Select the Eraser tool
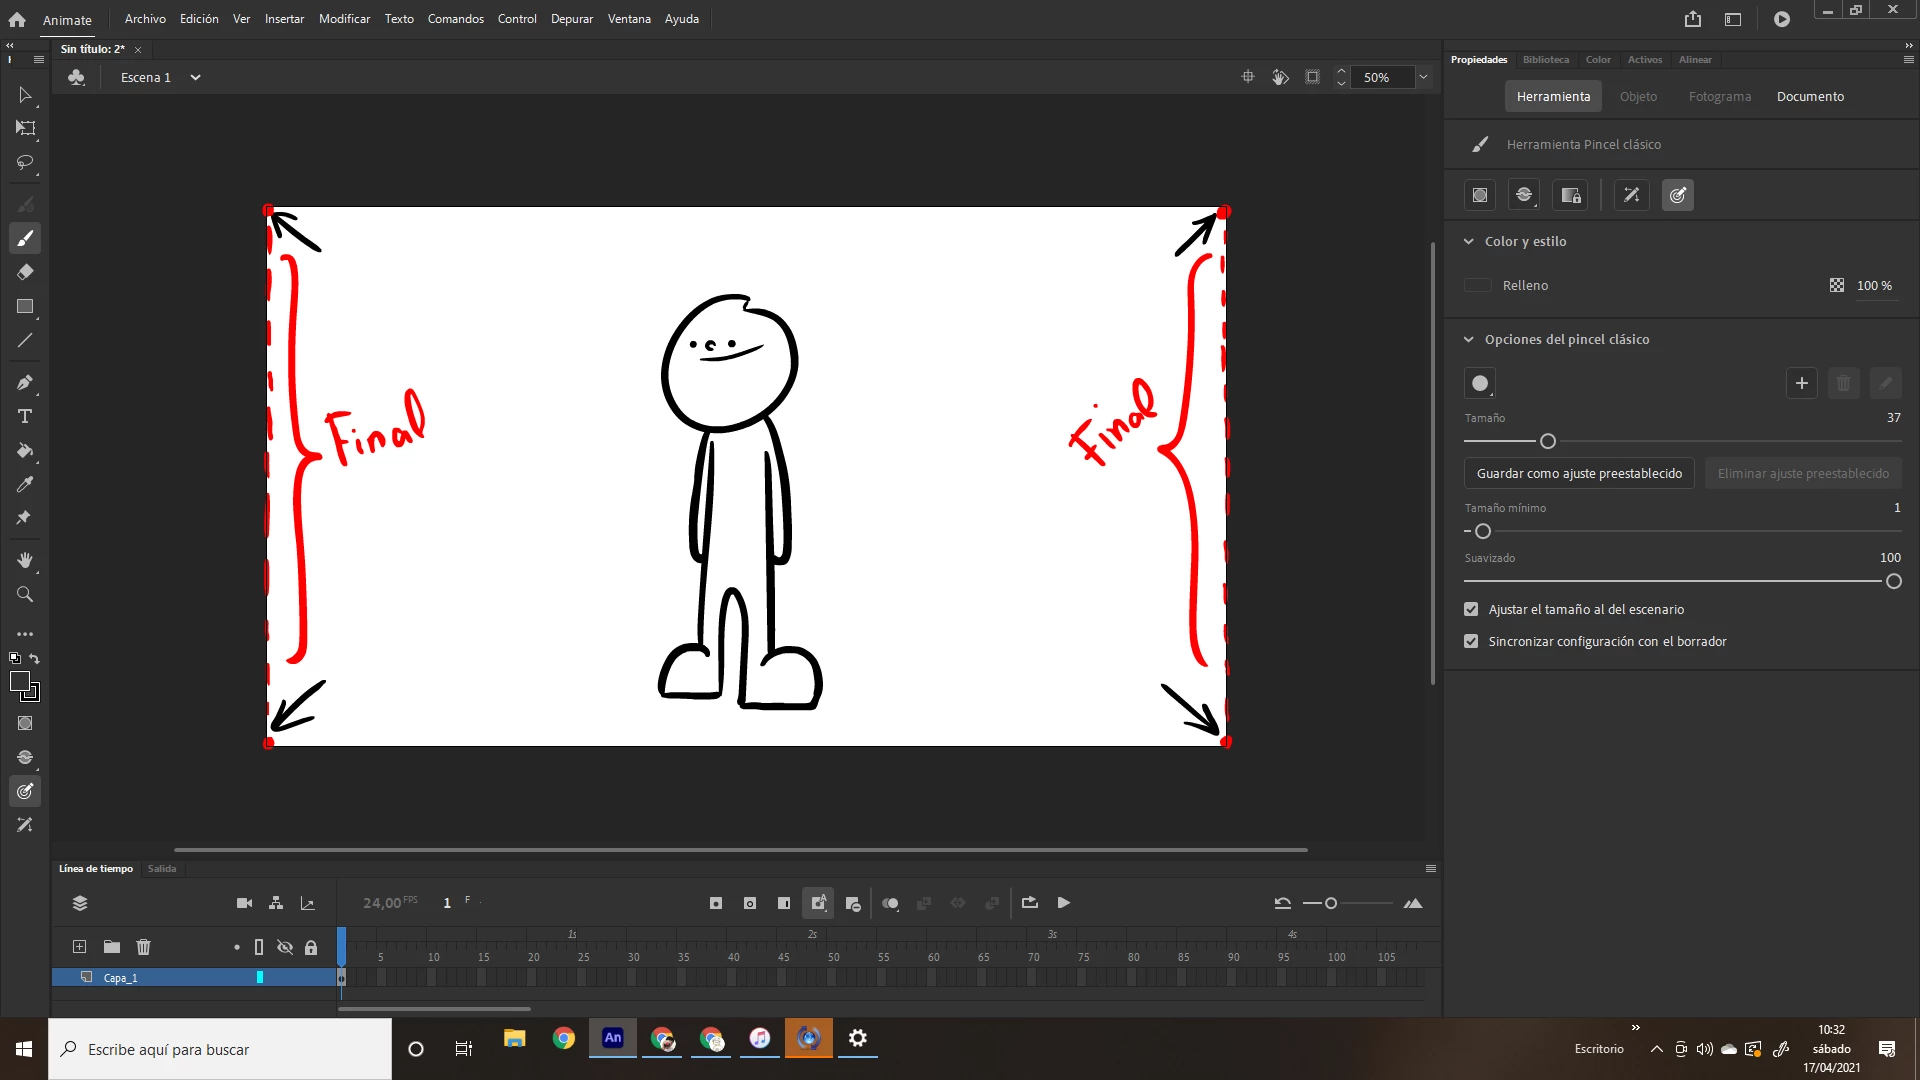The image size is (1920, 1080). click(25, 272)
